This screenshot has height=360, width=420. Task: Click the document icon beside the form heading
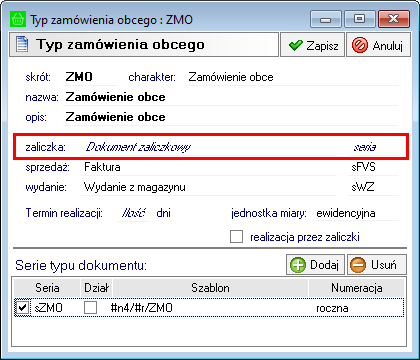pyautogui.click(x=22, y=44)
